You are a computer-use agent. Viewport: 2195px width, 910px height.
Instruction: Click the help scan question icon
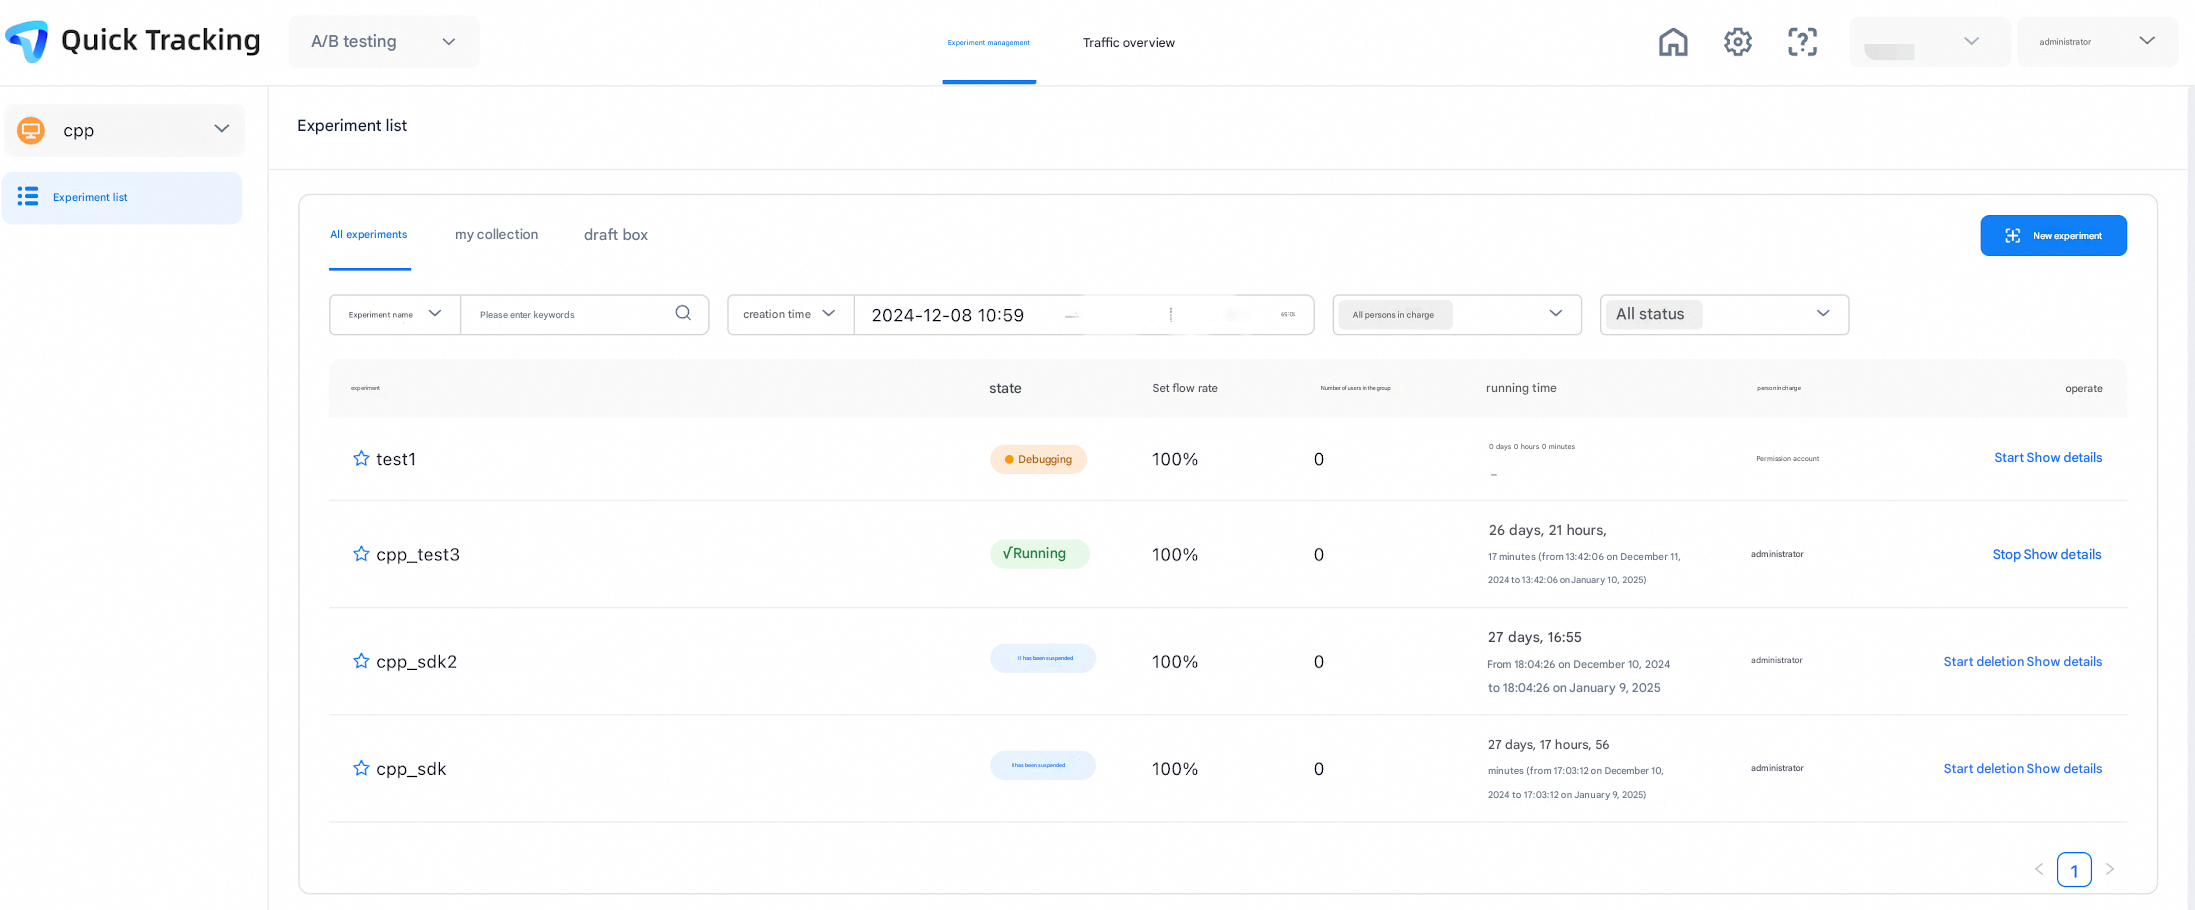pyautogui.click(x=1802, y=42)
